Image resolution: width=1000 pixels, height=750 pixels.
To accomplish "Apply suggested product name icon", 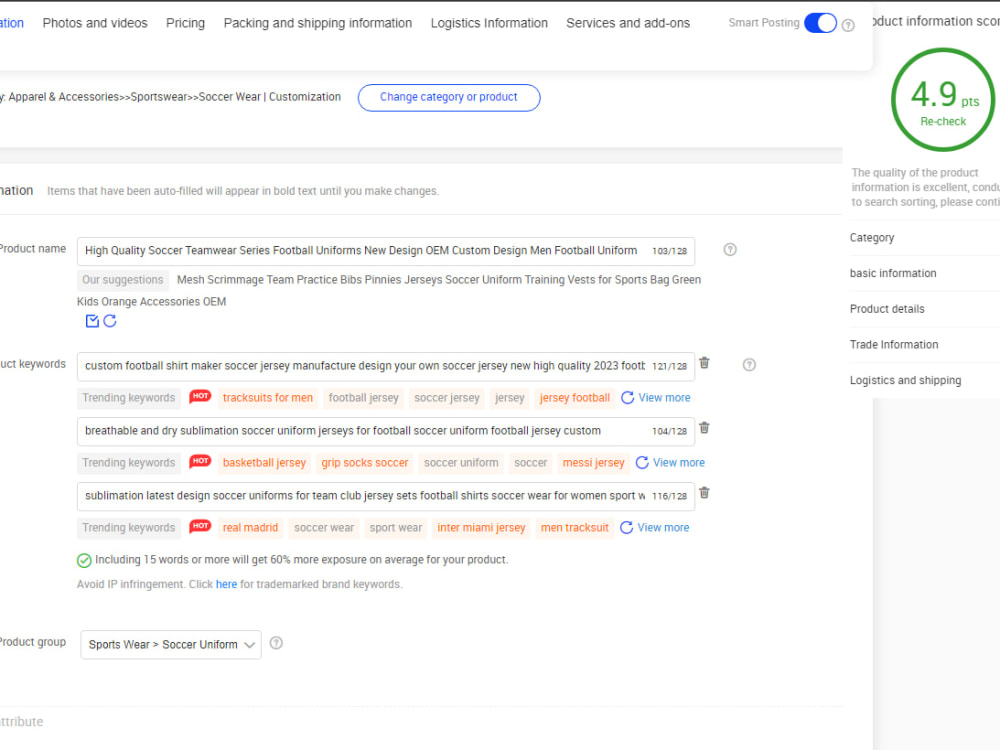I will point(92,321).
